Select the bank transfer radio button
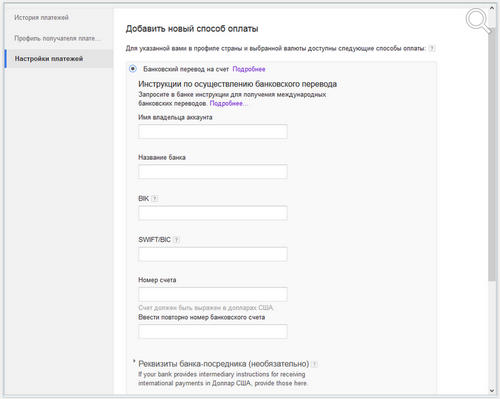500x399 pixels. point(133,69)
